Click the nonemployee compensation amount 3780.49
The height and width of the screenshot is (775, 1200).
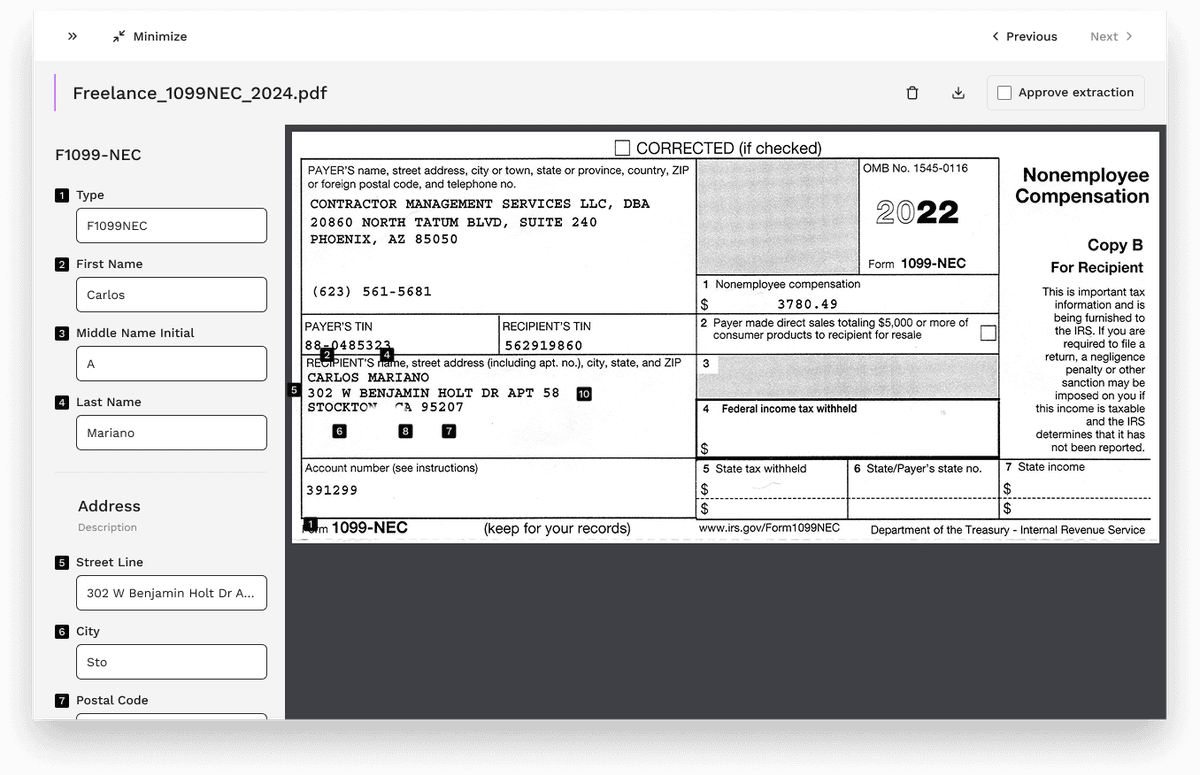807,304
